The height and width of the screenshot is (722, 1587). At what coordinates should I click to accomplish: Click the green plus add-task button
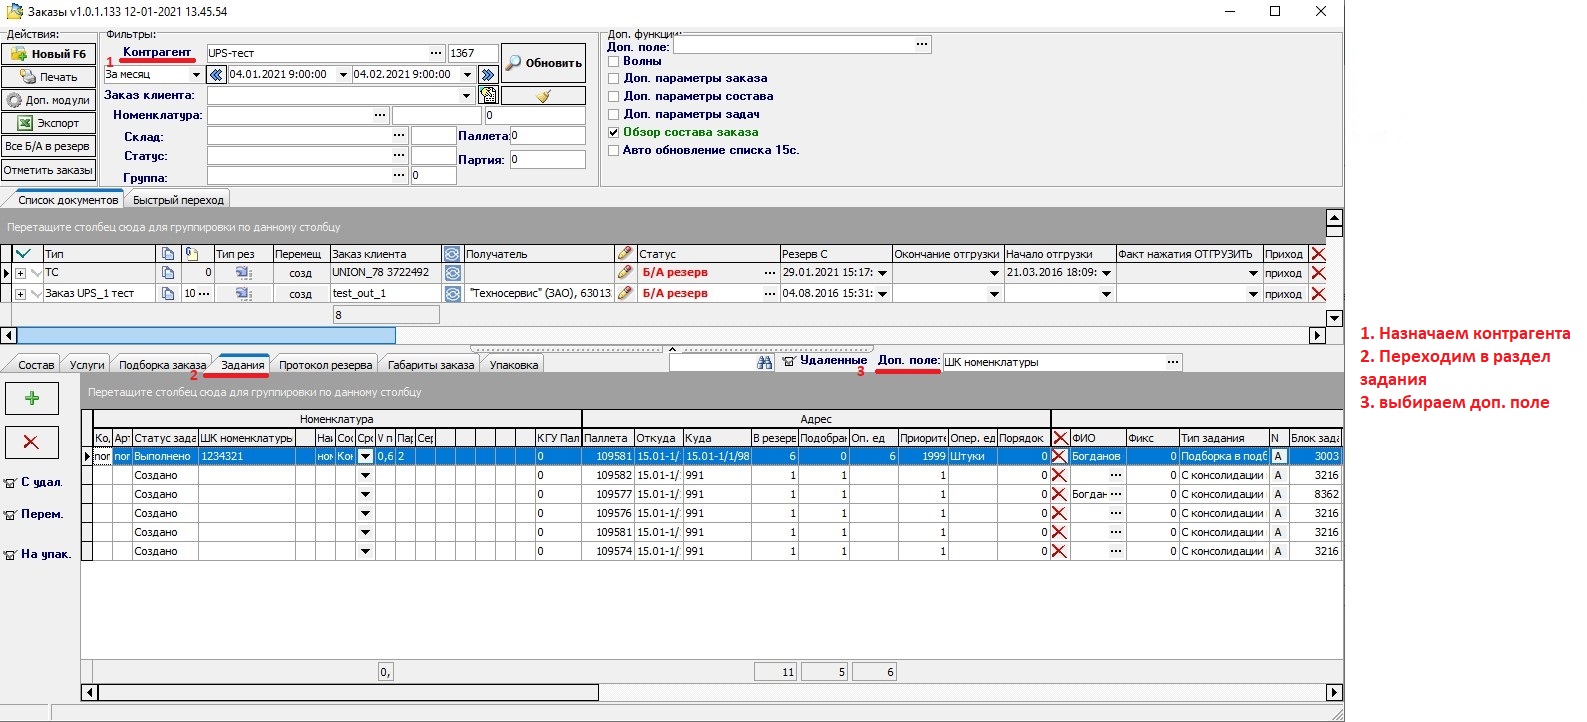(x=32, y=398)
